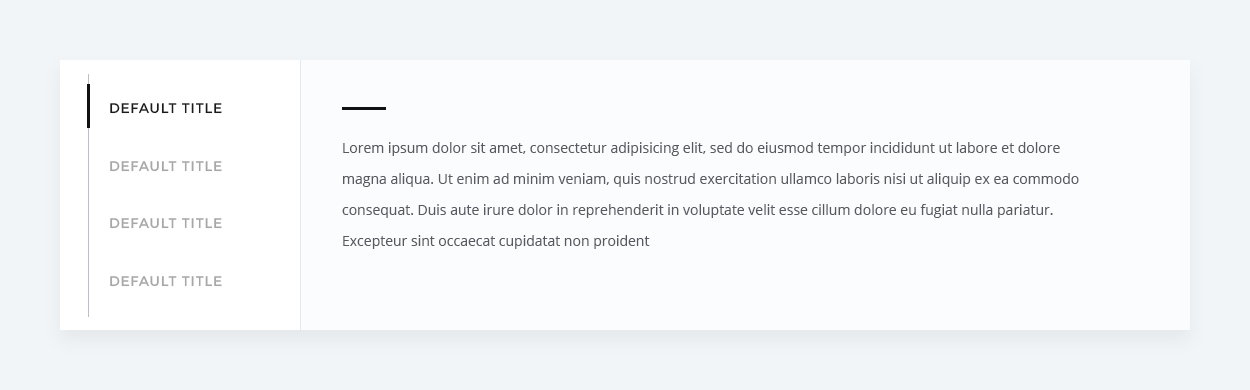The width and height of the screenshot is (1250, 390).
Task: Click the word "cupidatat" in last line
Action: tap(529, 241)
